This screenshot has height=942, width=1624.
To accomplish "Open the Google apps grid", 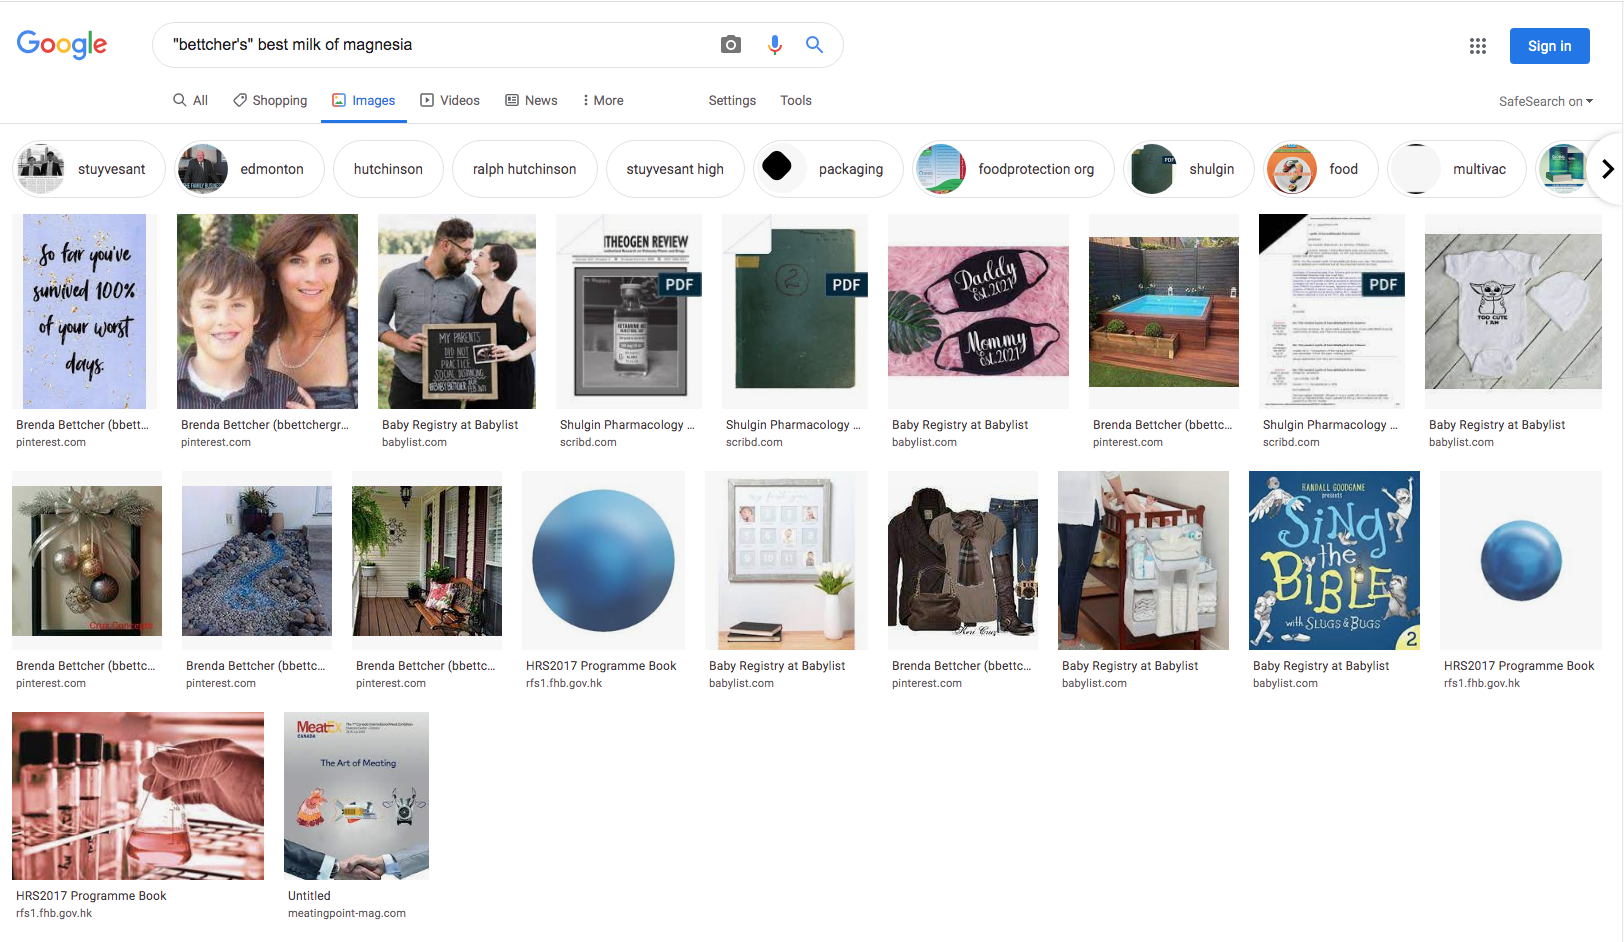I will click(x=1477, y=46).
